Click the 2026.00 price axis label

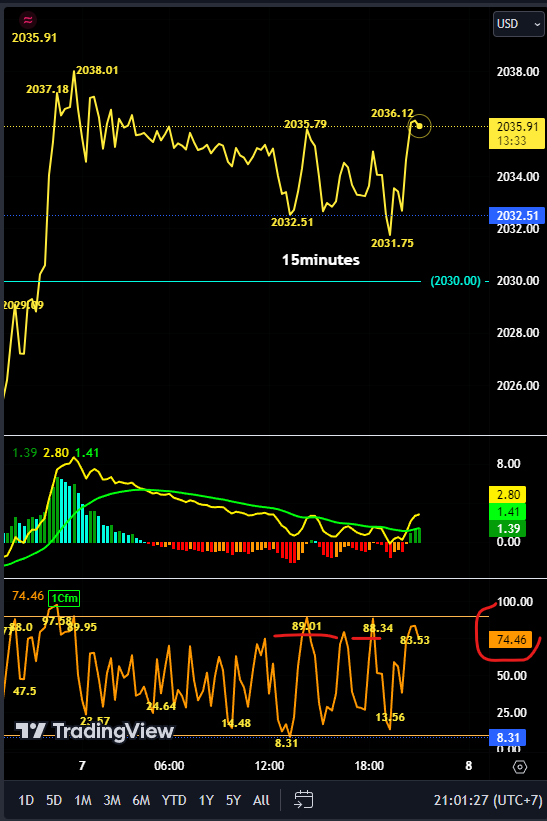click(518, 386)
